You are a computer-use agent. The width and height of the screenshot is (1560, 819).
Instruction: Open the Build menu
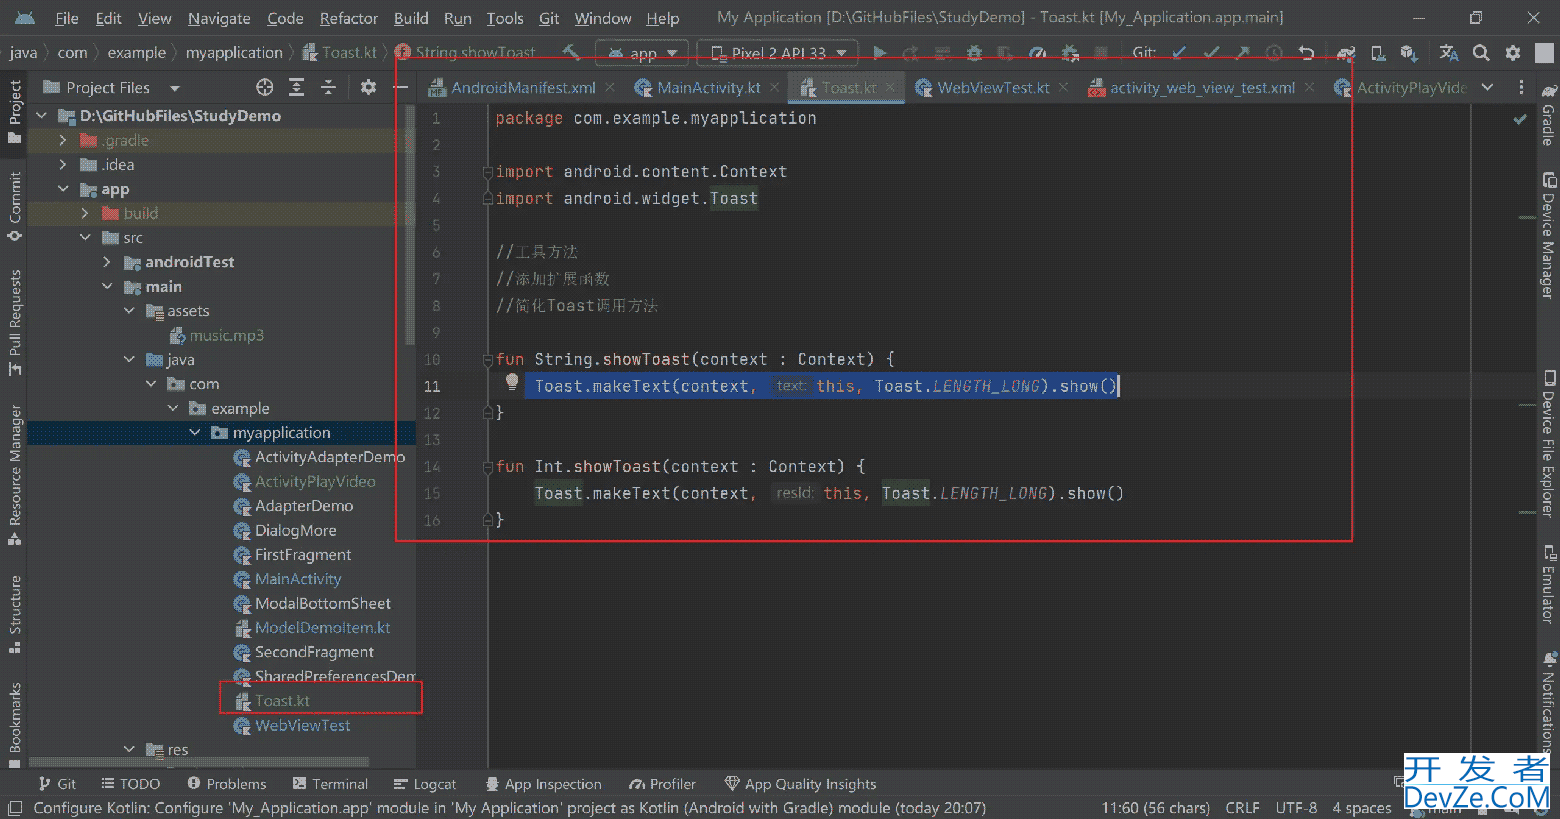click(411, 18)
